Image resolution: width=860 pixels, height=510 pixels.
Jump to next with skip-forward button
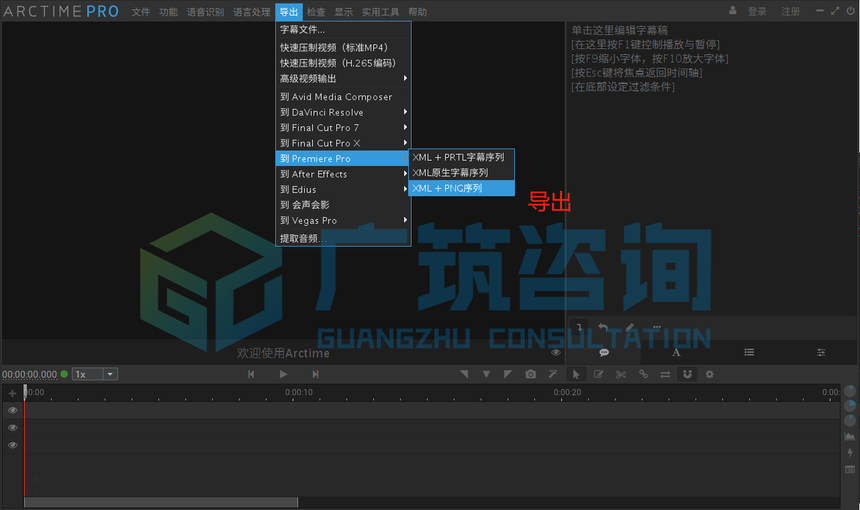tap(315, 375)
